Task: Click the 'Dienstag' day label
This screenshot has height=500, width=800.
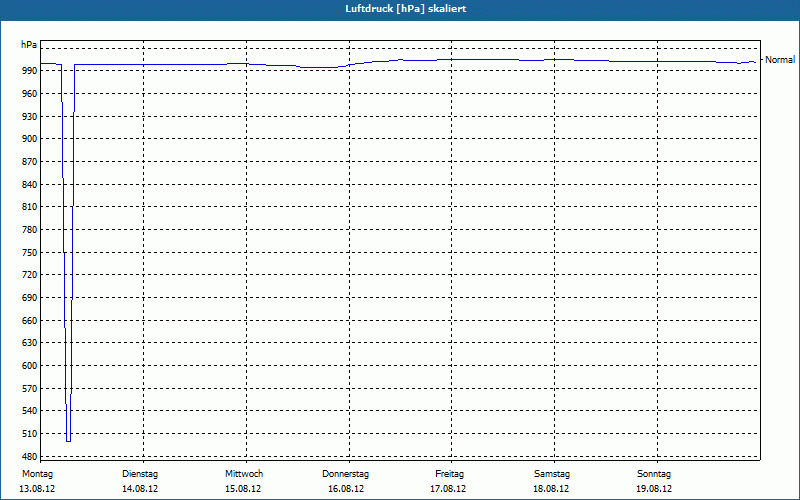Action: 140,474
